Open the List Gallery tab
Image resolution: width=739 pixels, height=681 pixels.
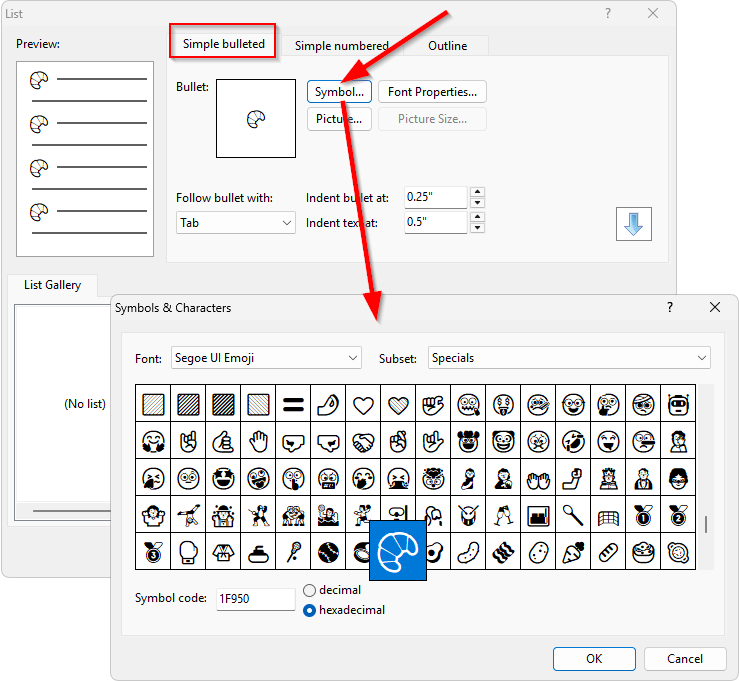click(52, 285)
